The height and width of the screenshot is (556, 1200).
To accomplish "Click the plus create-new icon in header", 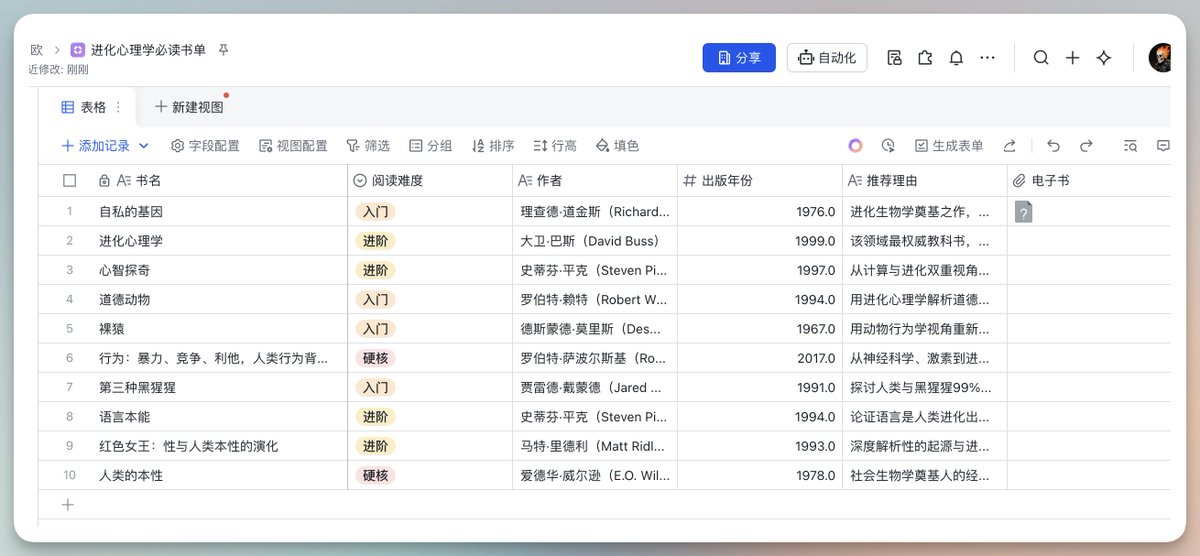I will point(1073,58).
